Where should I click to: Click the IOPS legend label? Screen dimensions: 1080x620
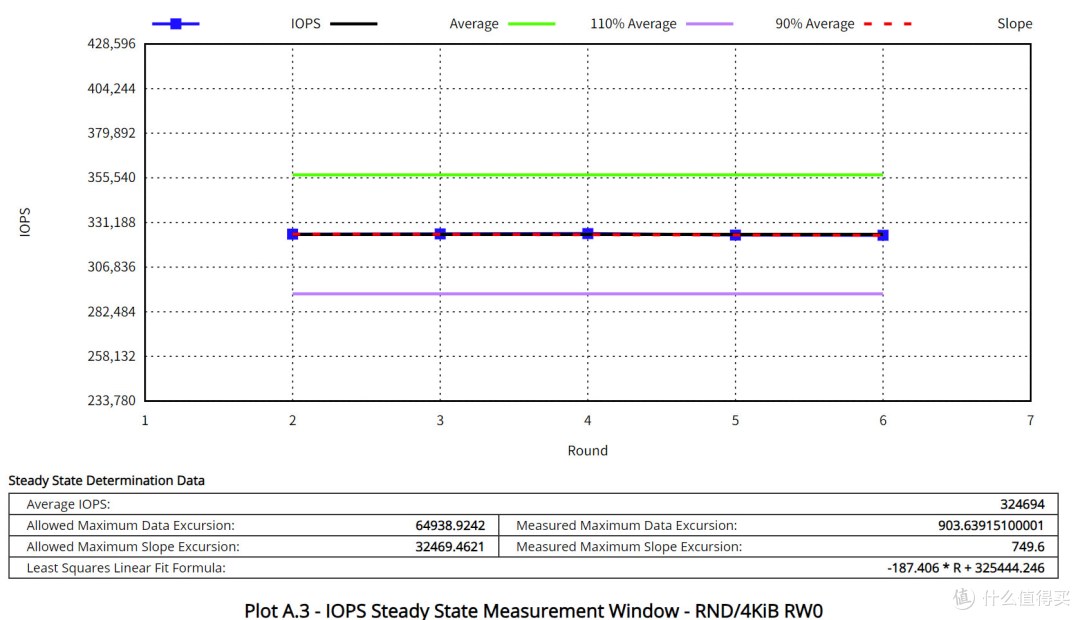305,23
